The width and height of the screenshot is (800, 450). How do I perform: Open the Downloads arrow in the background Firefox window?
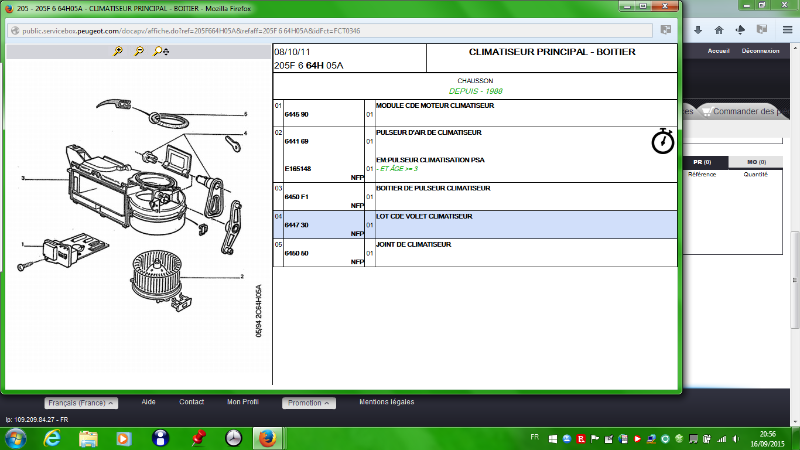point(698,30)
